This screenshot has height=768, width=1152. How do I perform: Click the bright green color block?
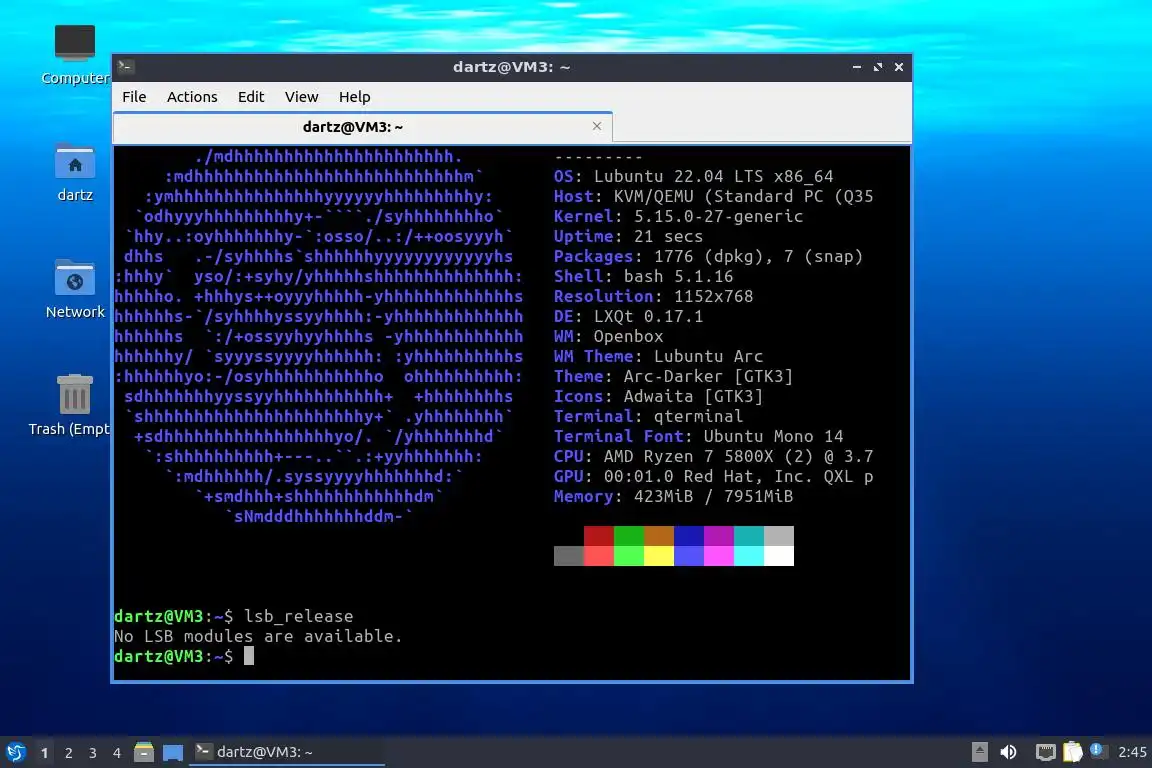click(x=629, y=556)
